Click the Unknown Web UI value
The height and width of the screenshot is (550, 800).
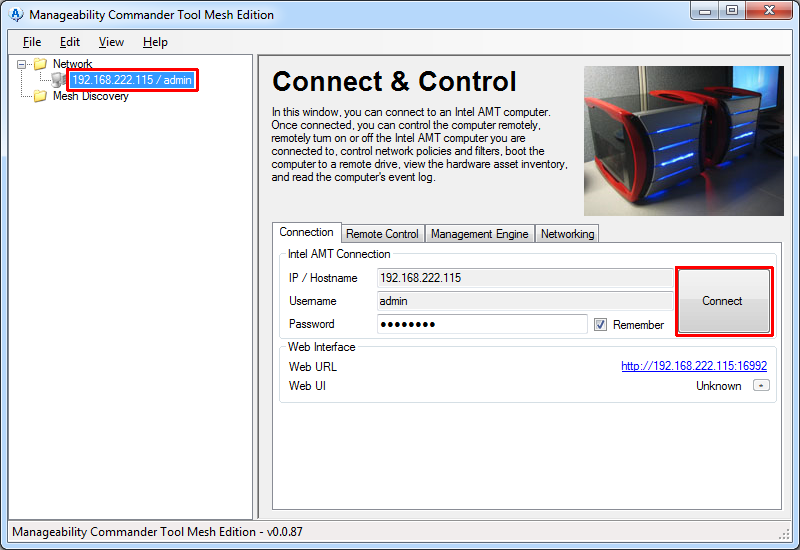point(718,386)
